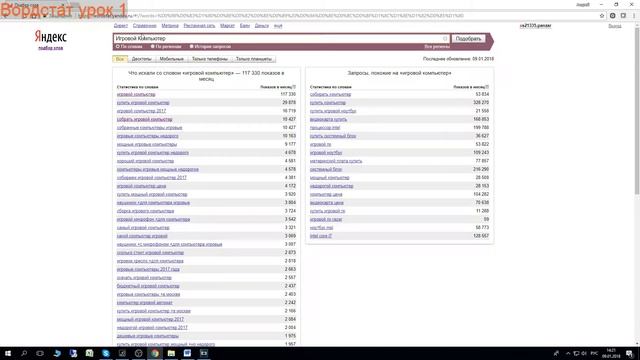Switch to the 'Мобильные' tab
Image resolution: width=640 pixels, height=360 pixels.
[171, 59]
